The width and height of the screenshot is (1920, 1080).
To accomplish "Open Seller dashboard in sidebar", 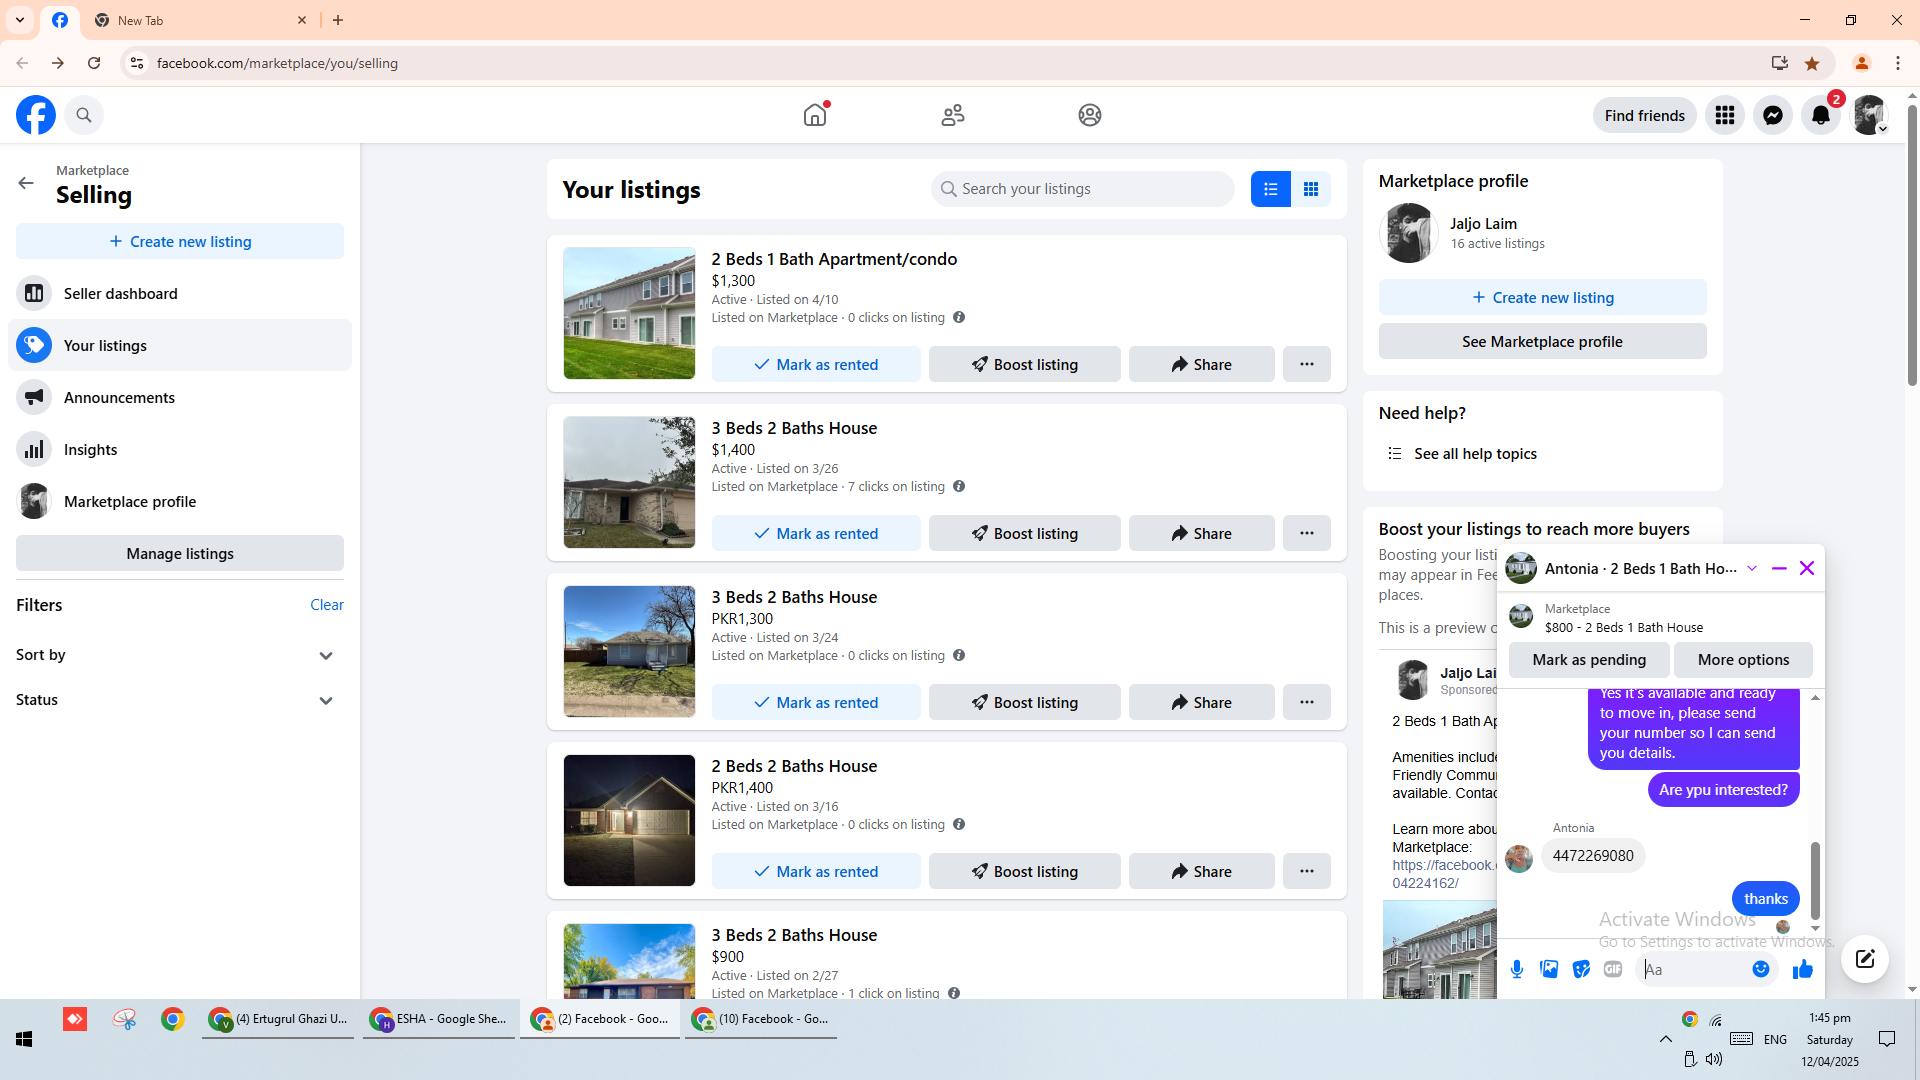I will coord(180,293).
